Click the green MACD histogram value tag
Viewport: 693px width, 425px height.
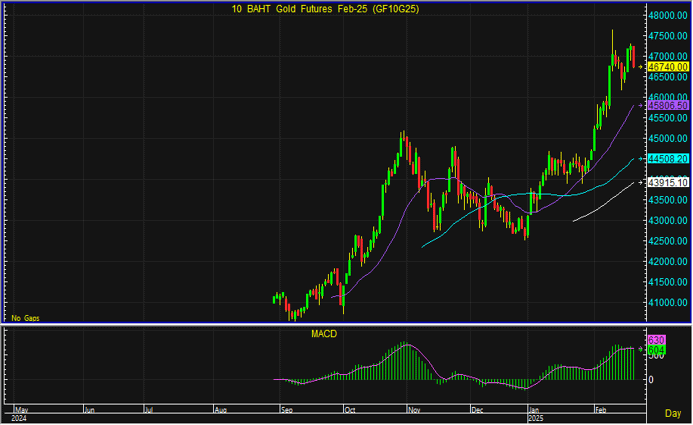[656, 351]
